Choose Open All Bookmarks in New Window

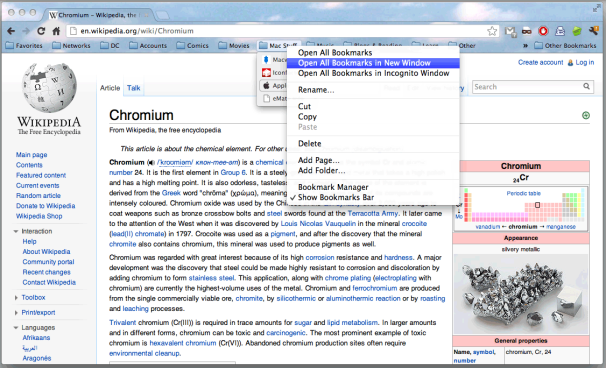373,63
